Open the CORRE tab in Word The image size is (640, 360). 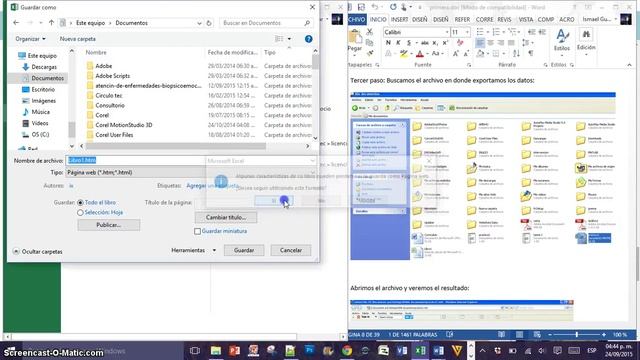484,20
